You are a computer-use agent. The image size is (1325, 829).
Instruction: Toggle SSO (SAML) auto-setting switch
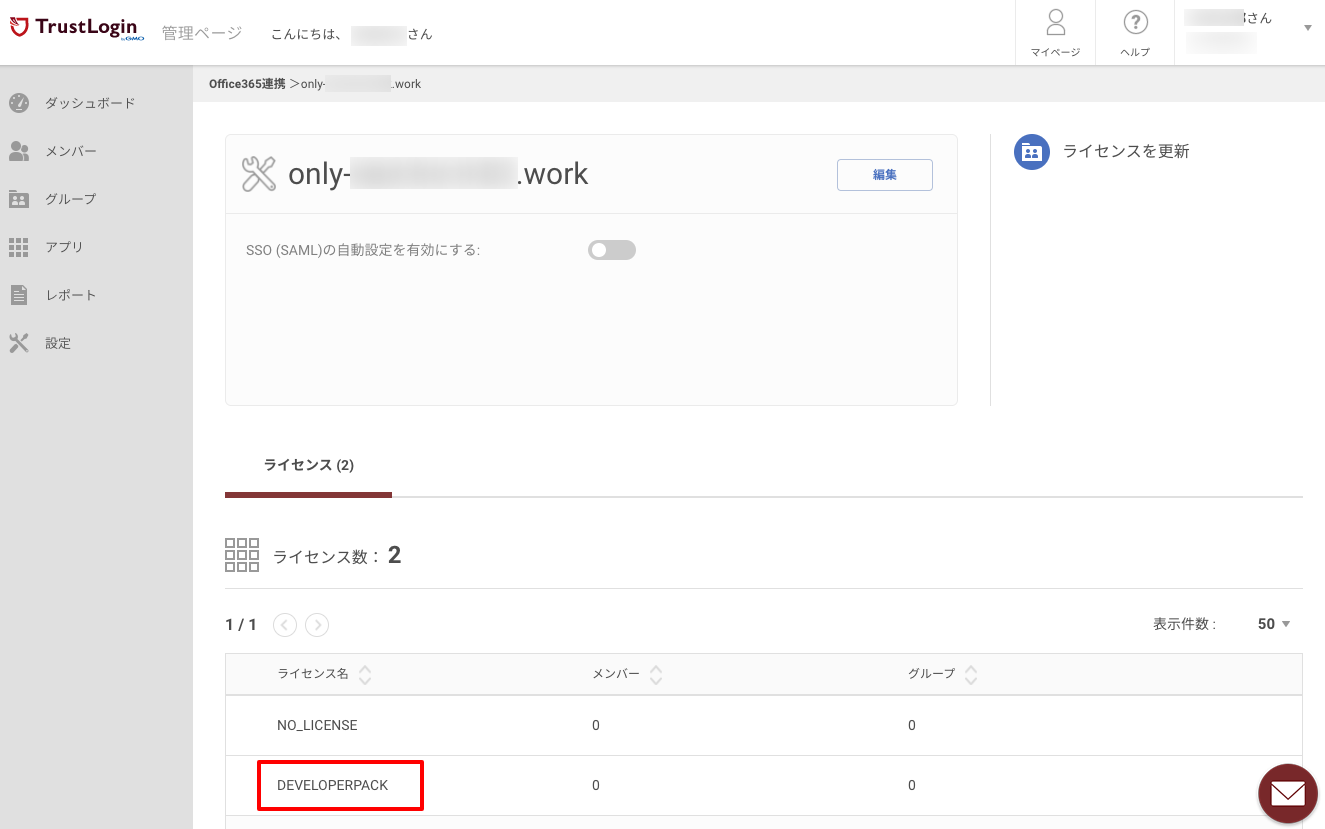click(612, 250)
